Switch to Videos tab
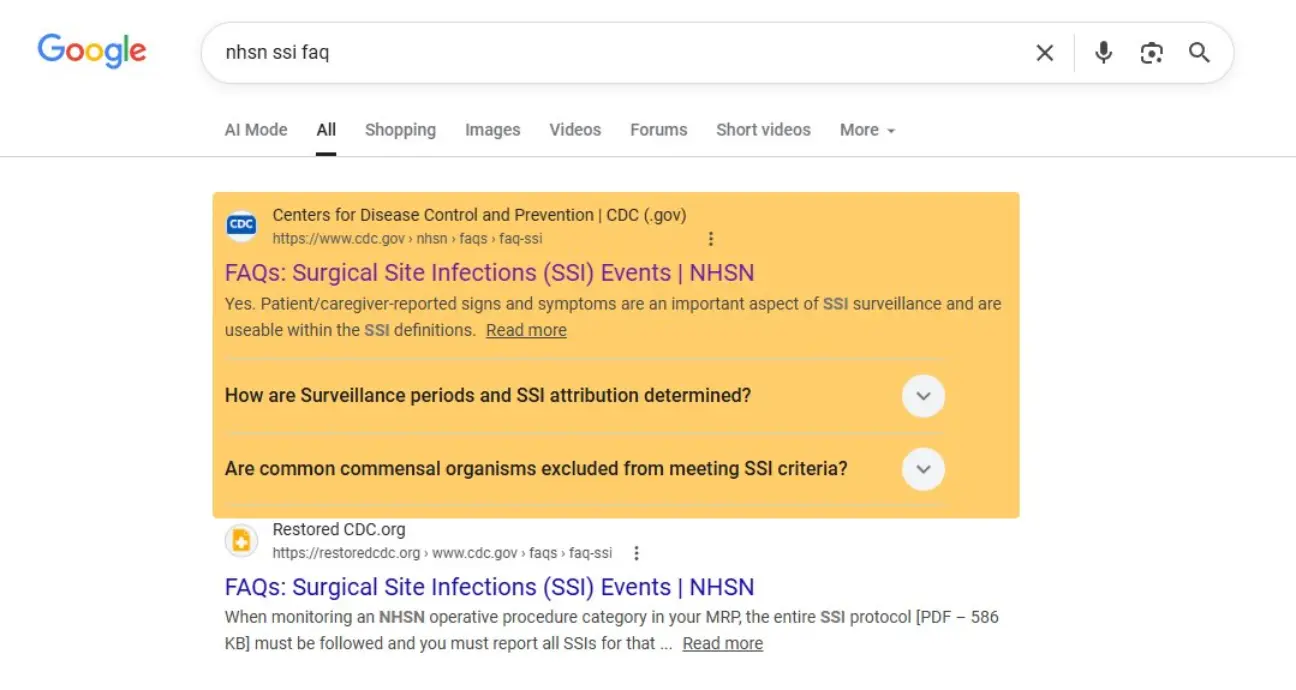 [x=575, y=130]
